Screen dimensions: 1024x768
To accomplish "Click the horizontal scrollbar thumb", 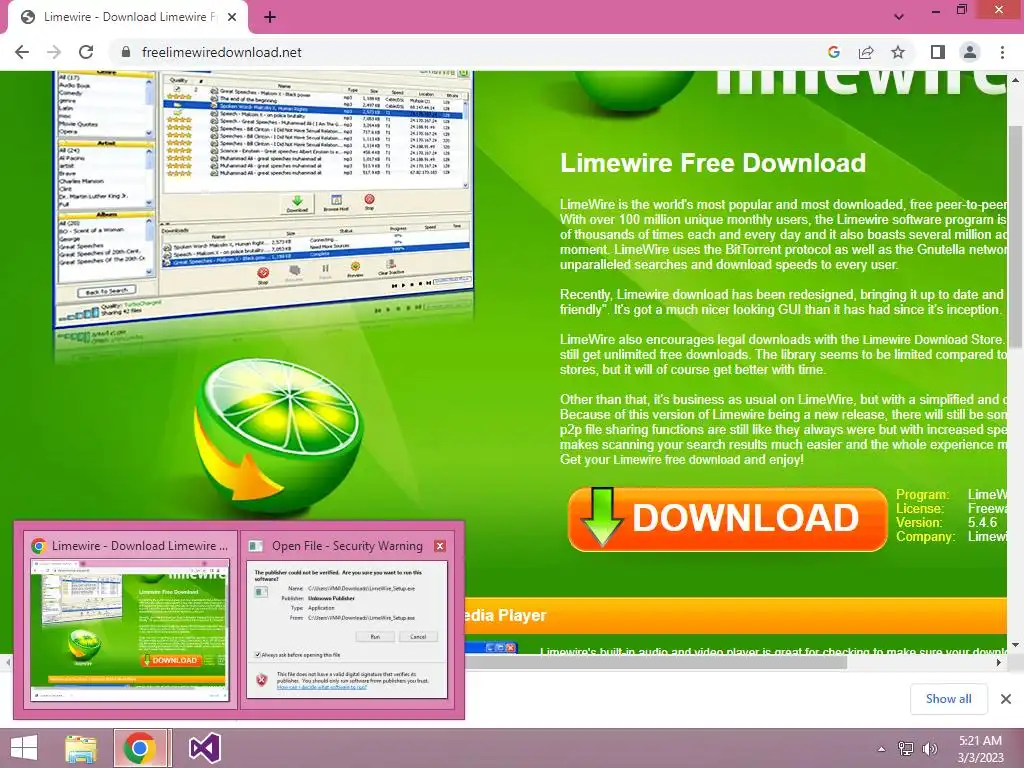I will pos(656,662).
